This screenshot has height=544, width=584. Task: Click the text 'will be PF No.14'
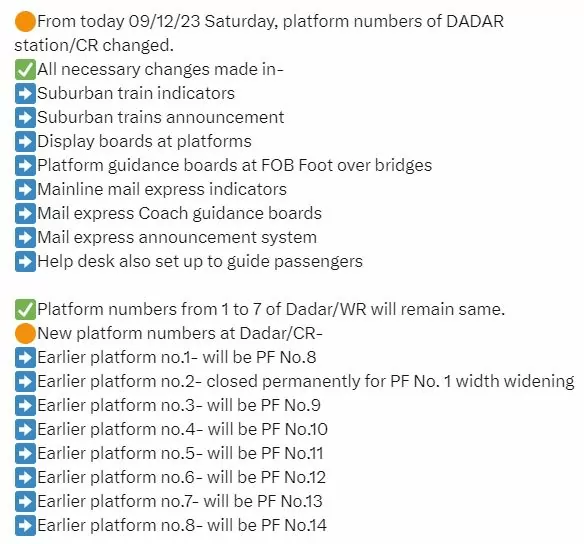click(267, 525)
